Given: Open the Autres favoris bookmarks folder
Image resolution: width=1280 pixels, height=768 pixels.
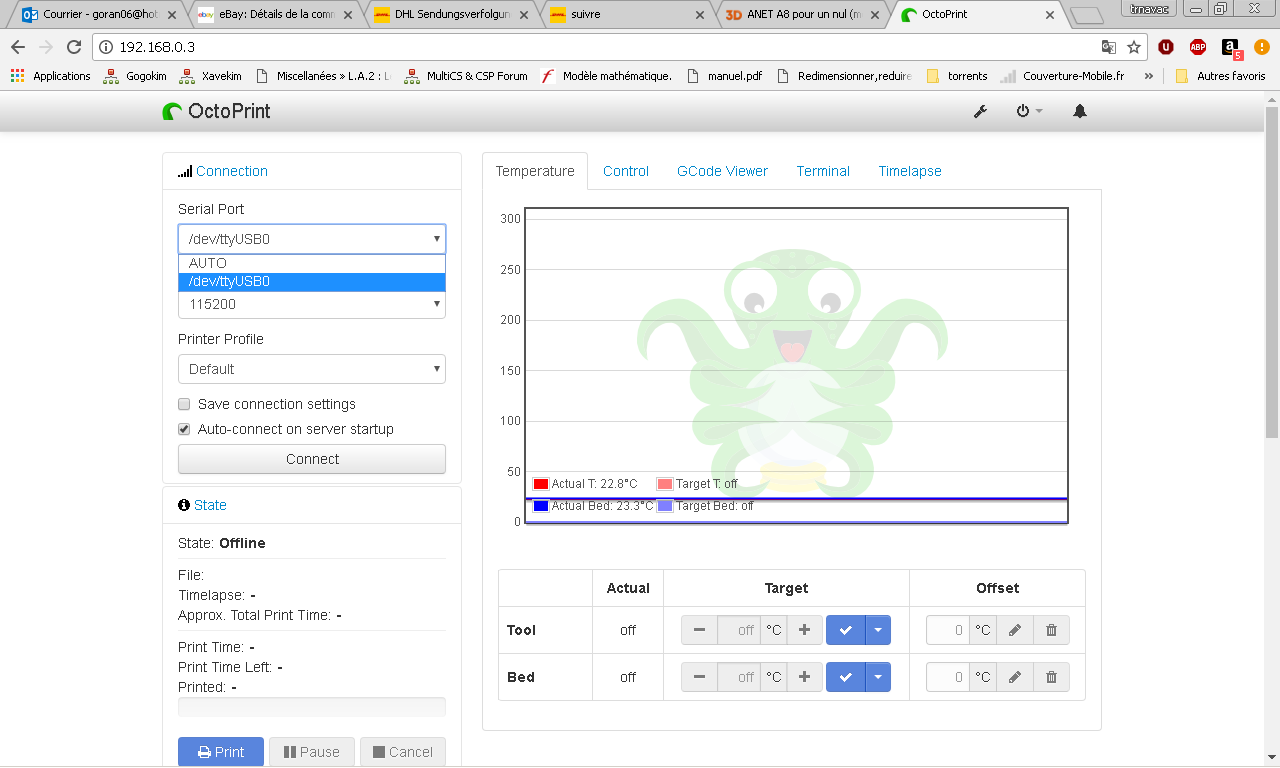Looking at the screenshot, I should pyautogui.click(x=1220, y=76).
